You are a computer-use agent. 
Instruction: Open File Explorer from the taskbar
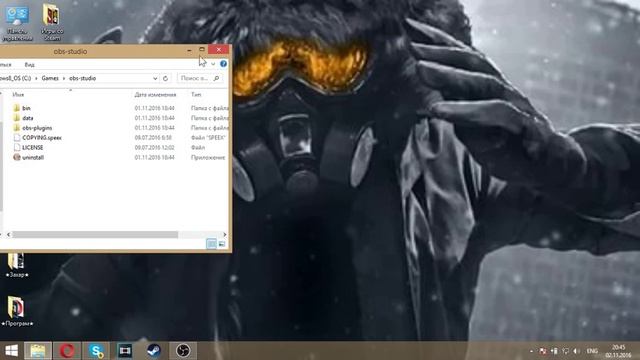pyautogui.click(x=38, y=351)
